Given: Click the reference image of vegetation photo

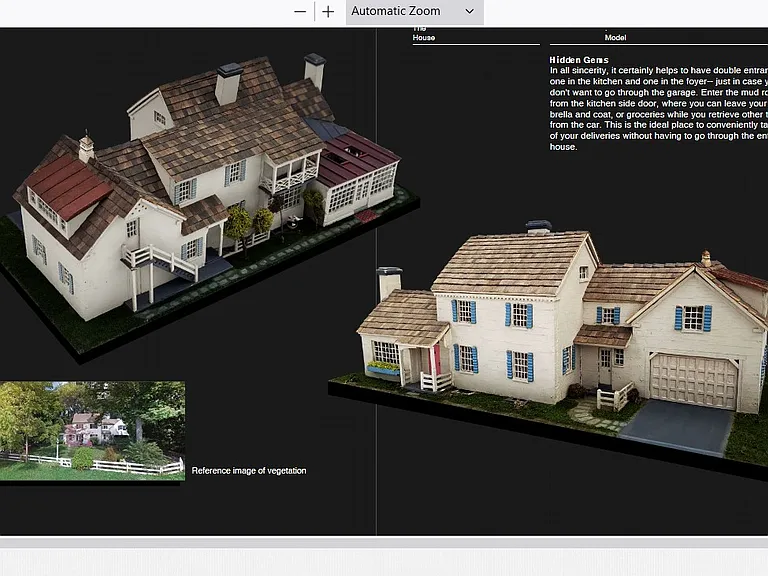Looking at the screenshot, I should point(93,431).
